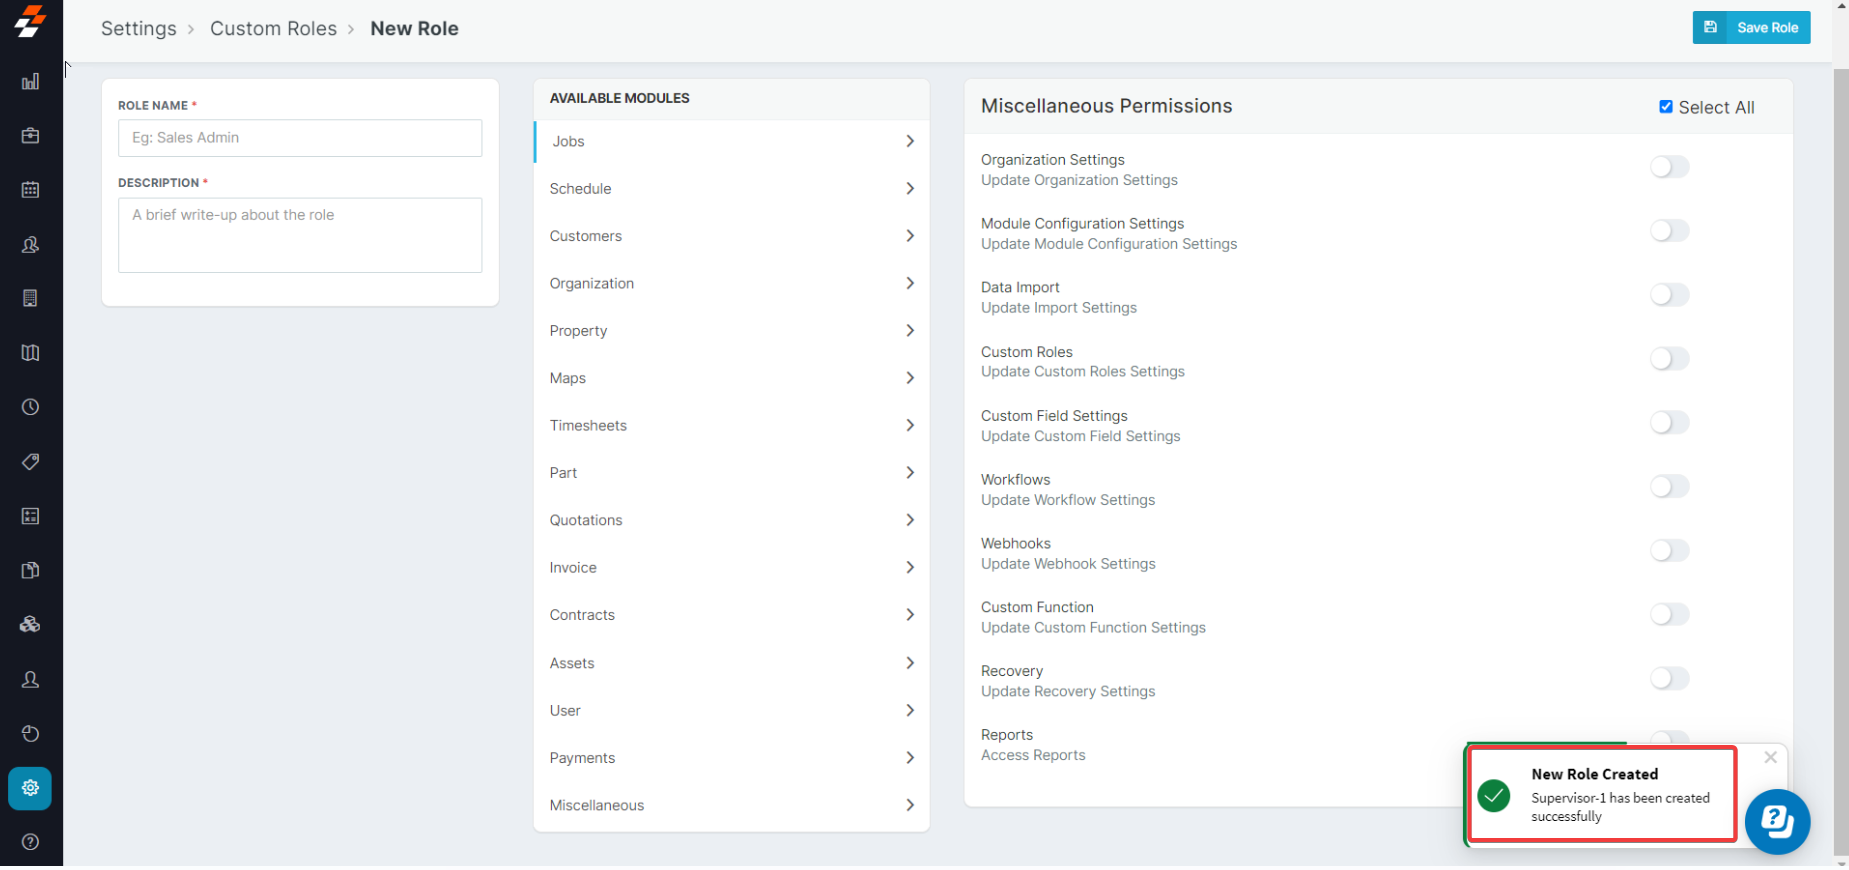Select the Miscellaneous module
Viewport: 1849px width, 870px height.
pyautogui.click(x=597, y=806)
